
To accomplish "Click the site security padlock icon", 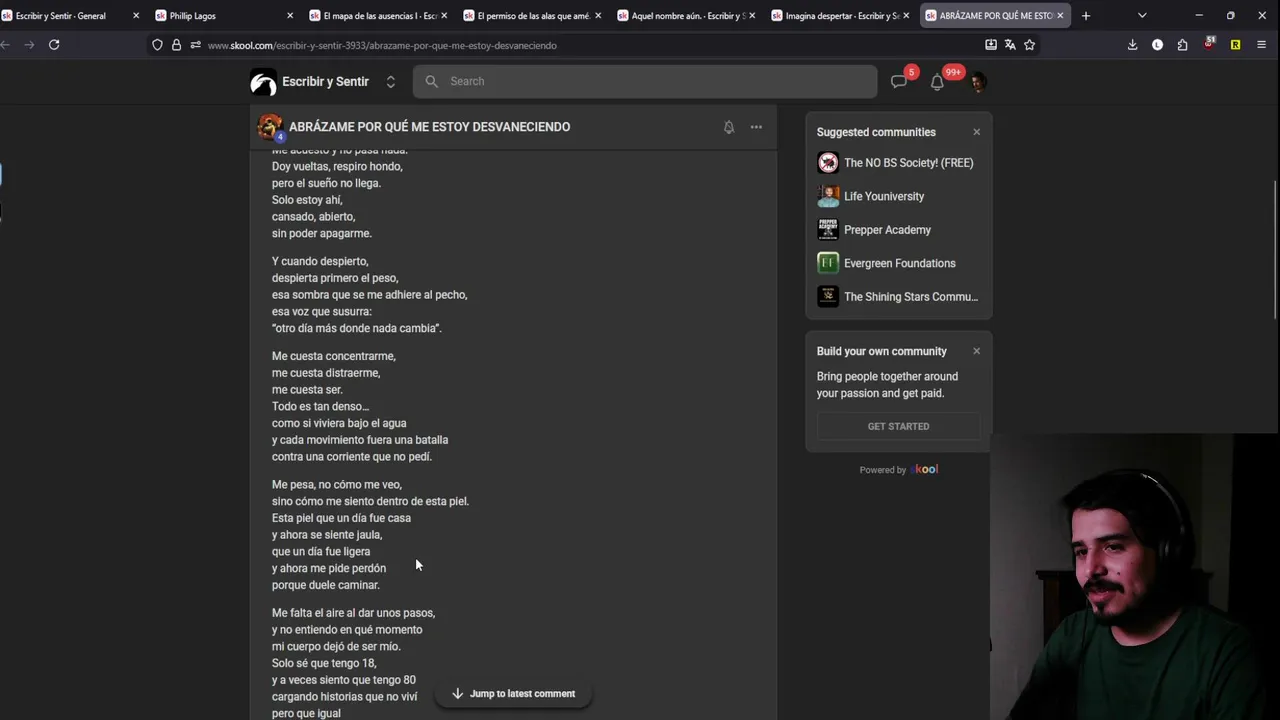I will pos(176,45).
